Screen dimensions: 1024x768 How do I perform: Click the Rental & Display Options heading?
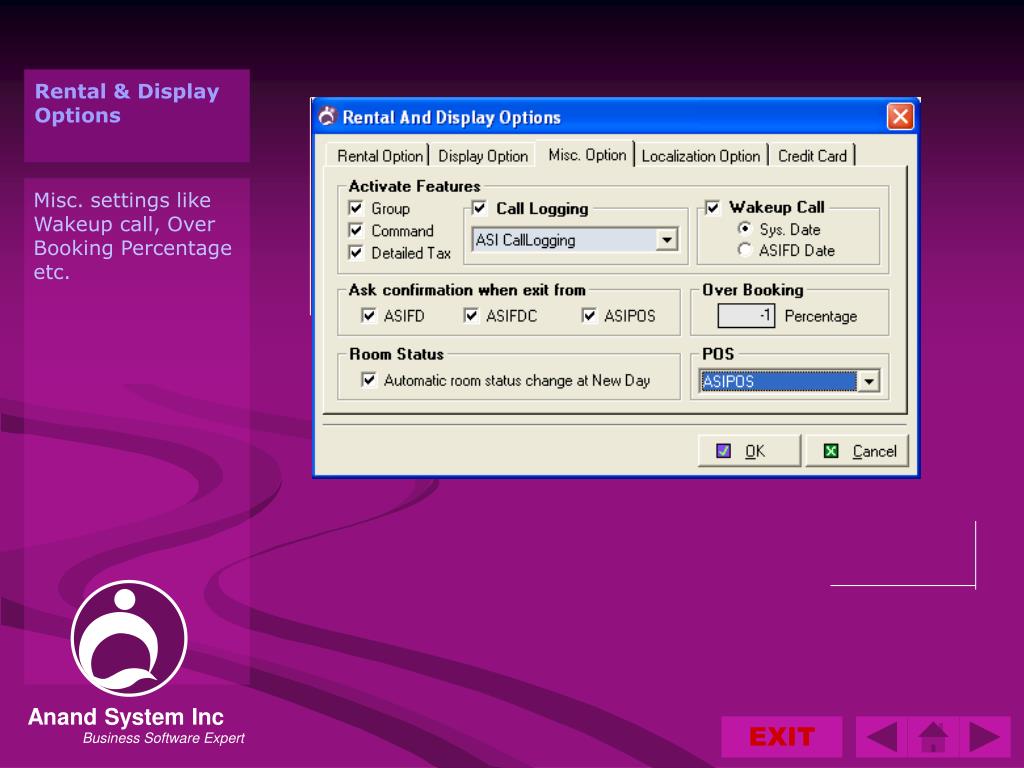127,103
